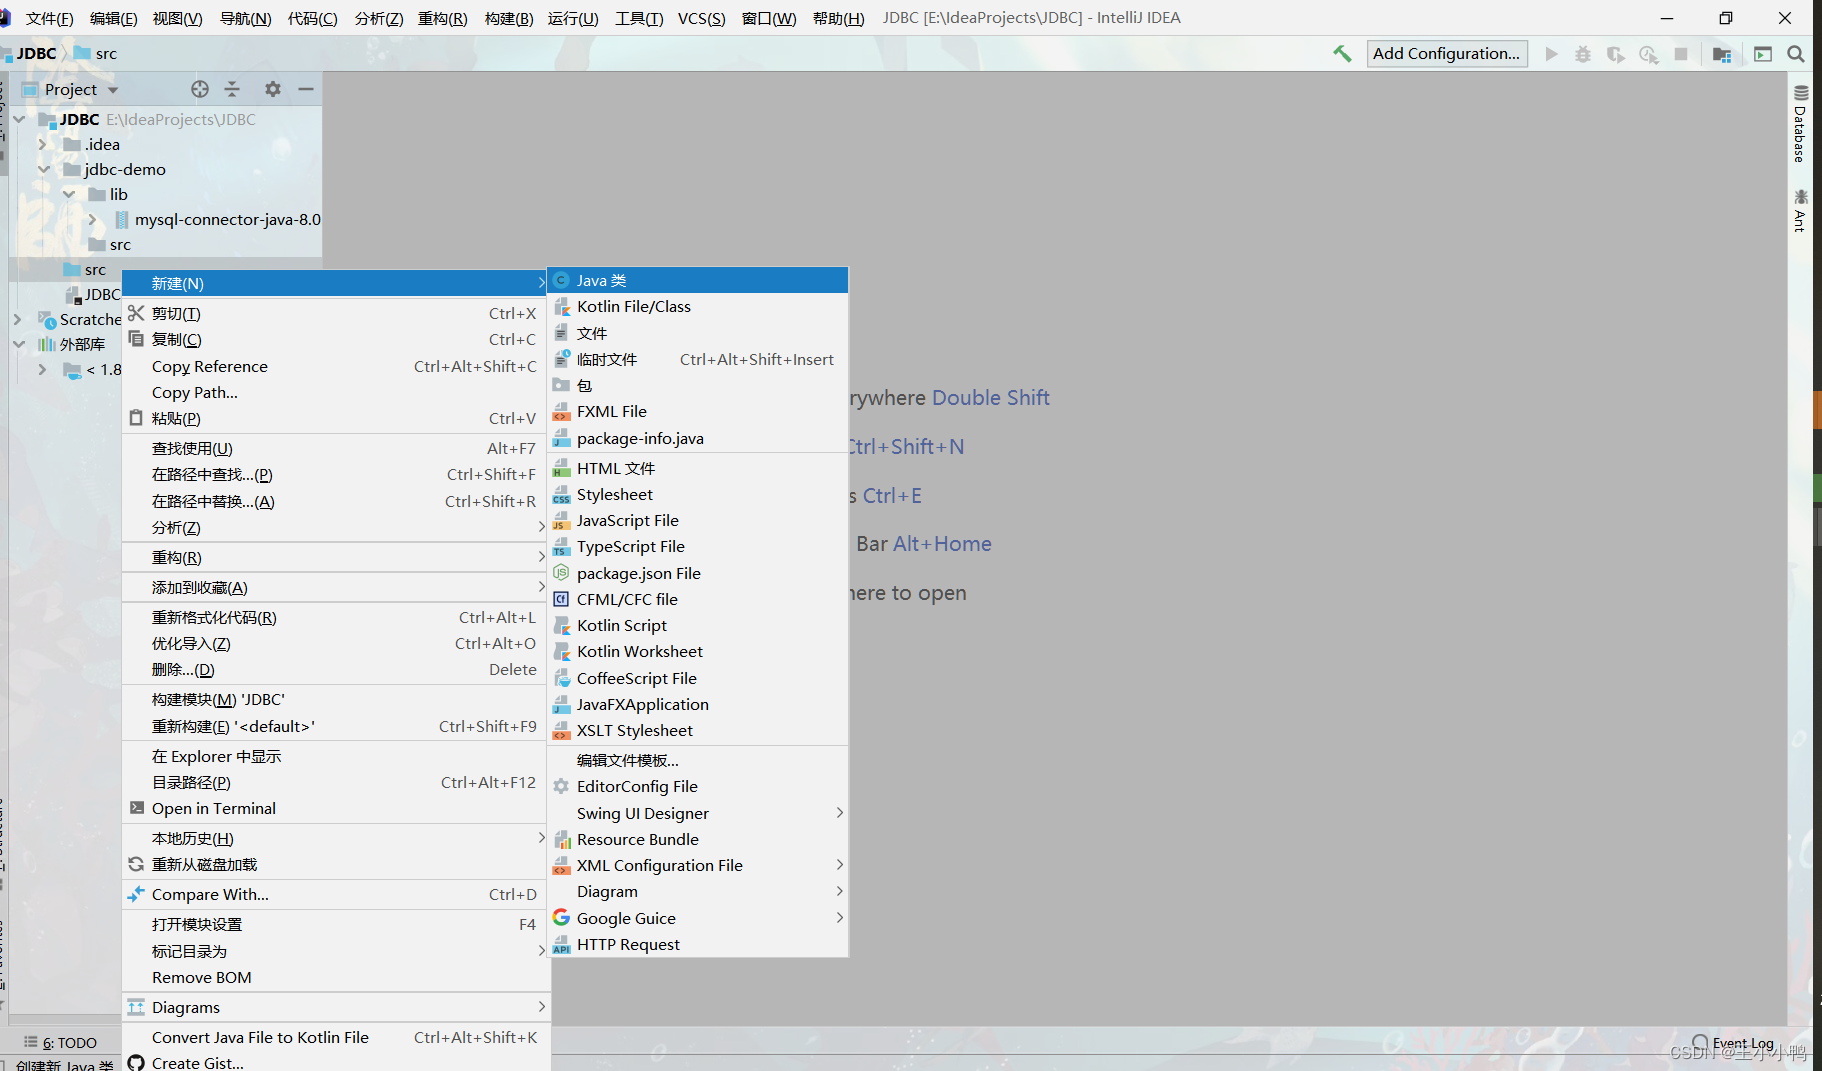Image resolution: width=1822 pixels, height=1071 pixels.
Task: Click Convert Java File to Kotlin File
Action: 336,1038
